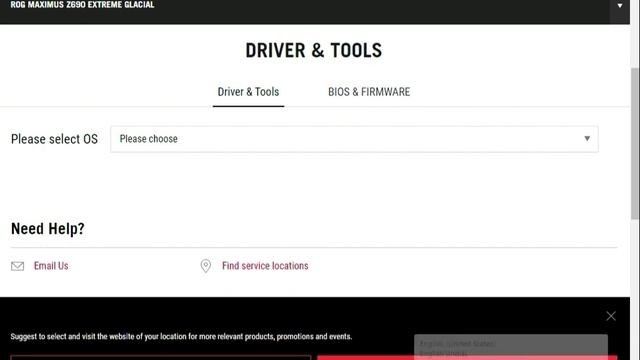Viewport: 640px width, 360px height.
Task: Click the map pin icon for service locations
Action: (x=206, y=266)
